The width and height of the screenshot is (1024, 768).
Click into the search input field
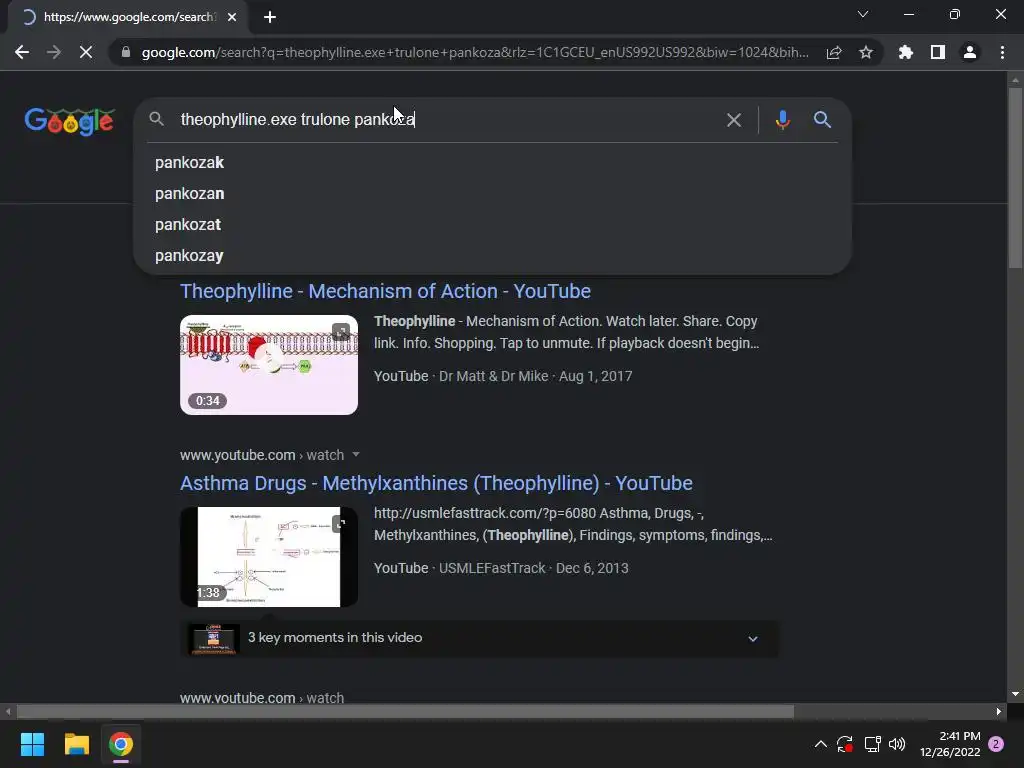point(447,120)
